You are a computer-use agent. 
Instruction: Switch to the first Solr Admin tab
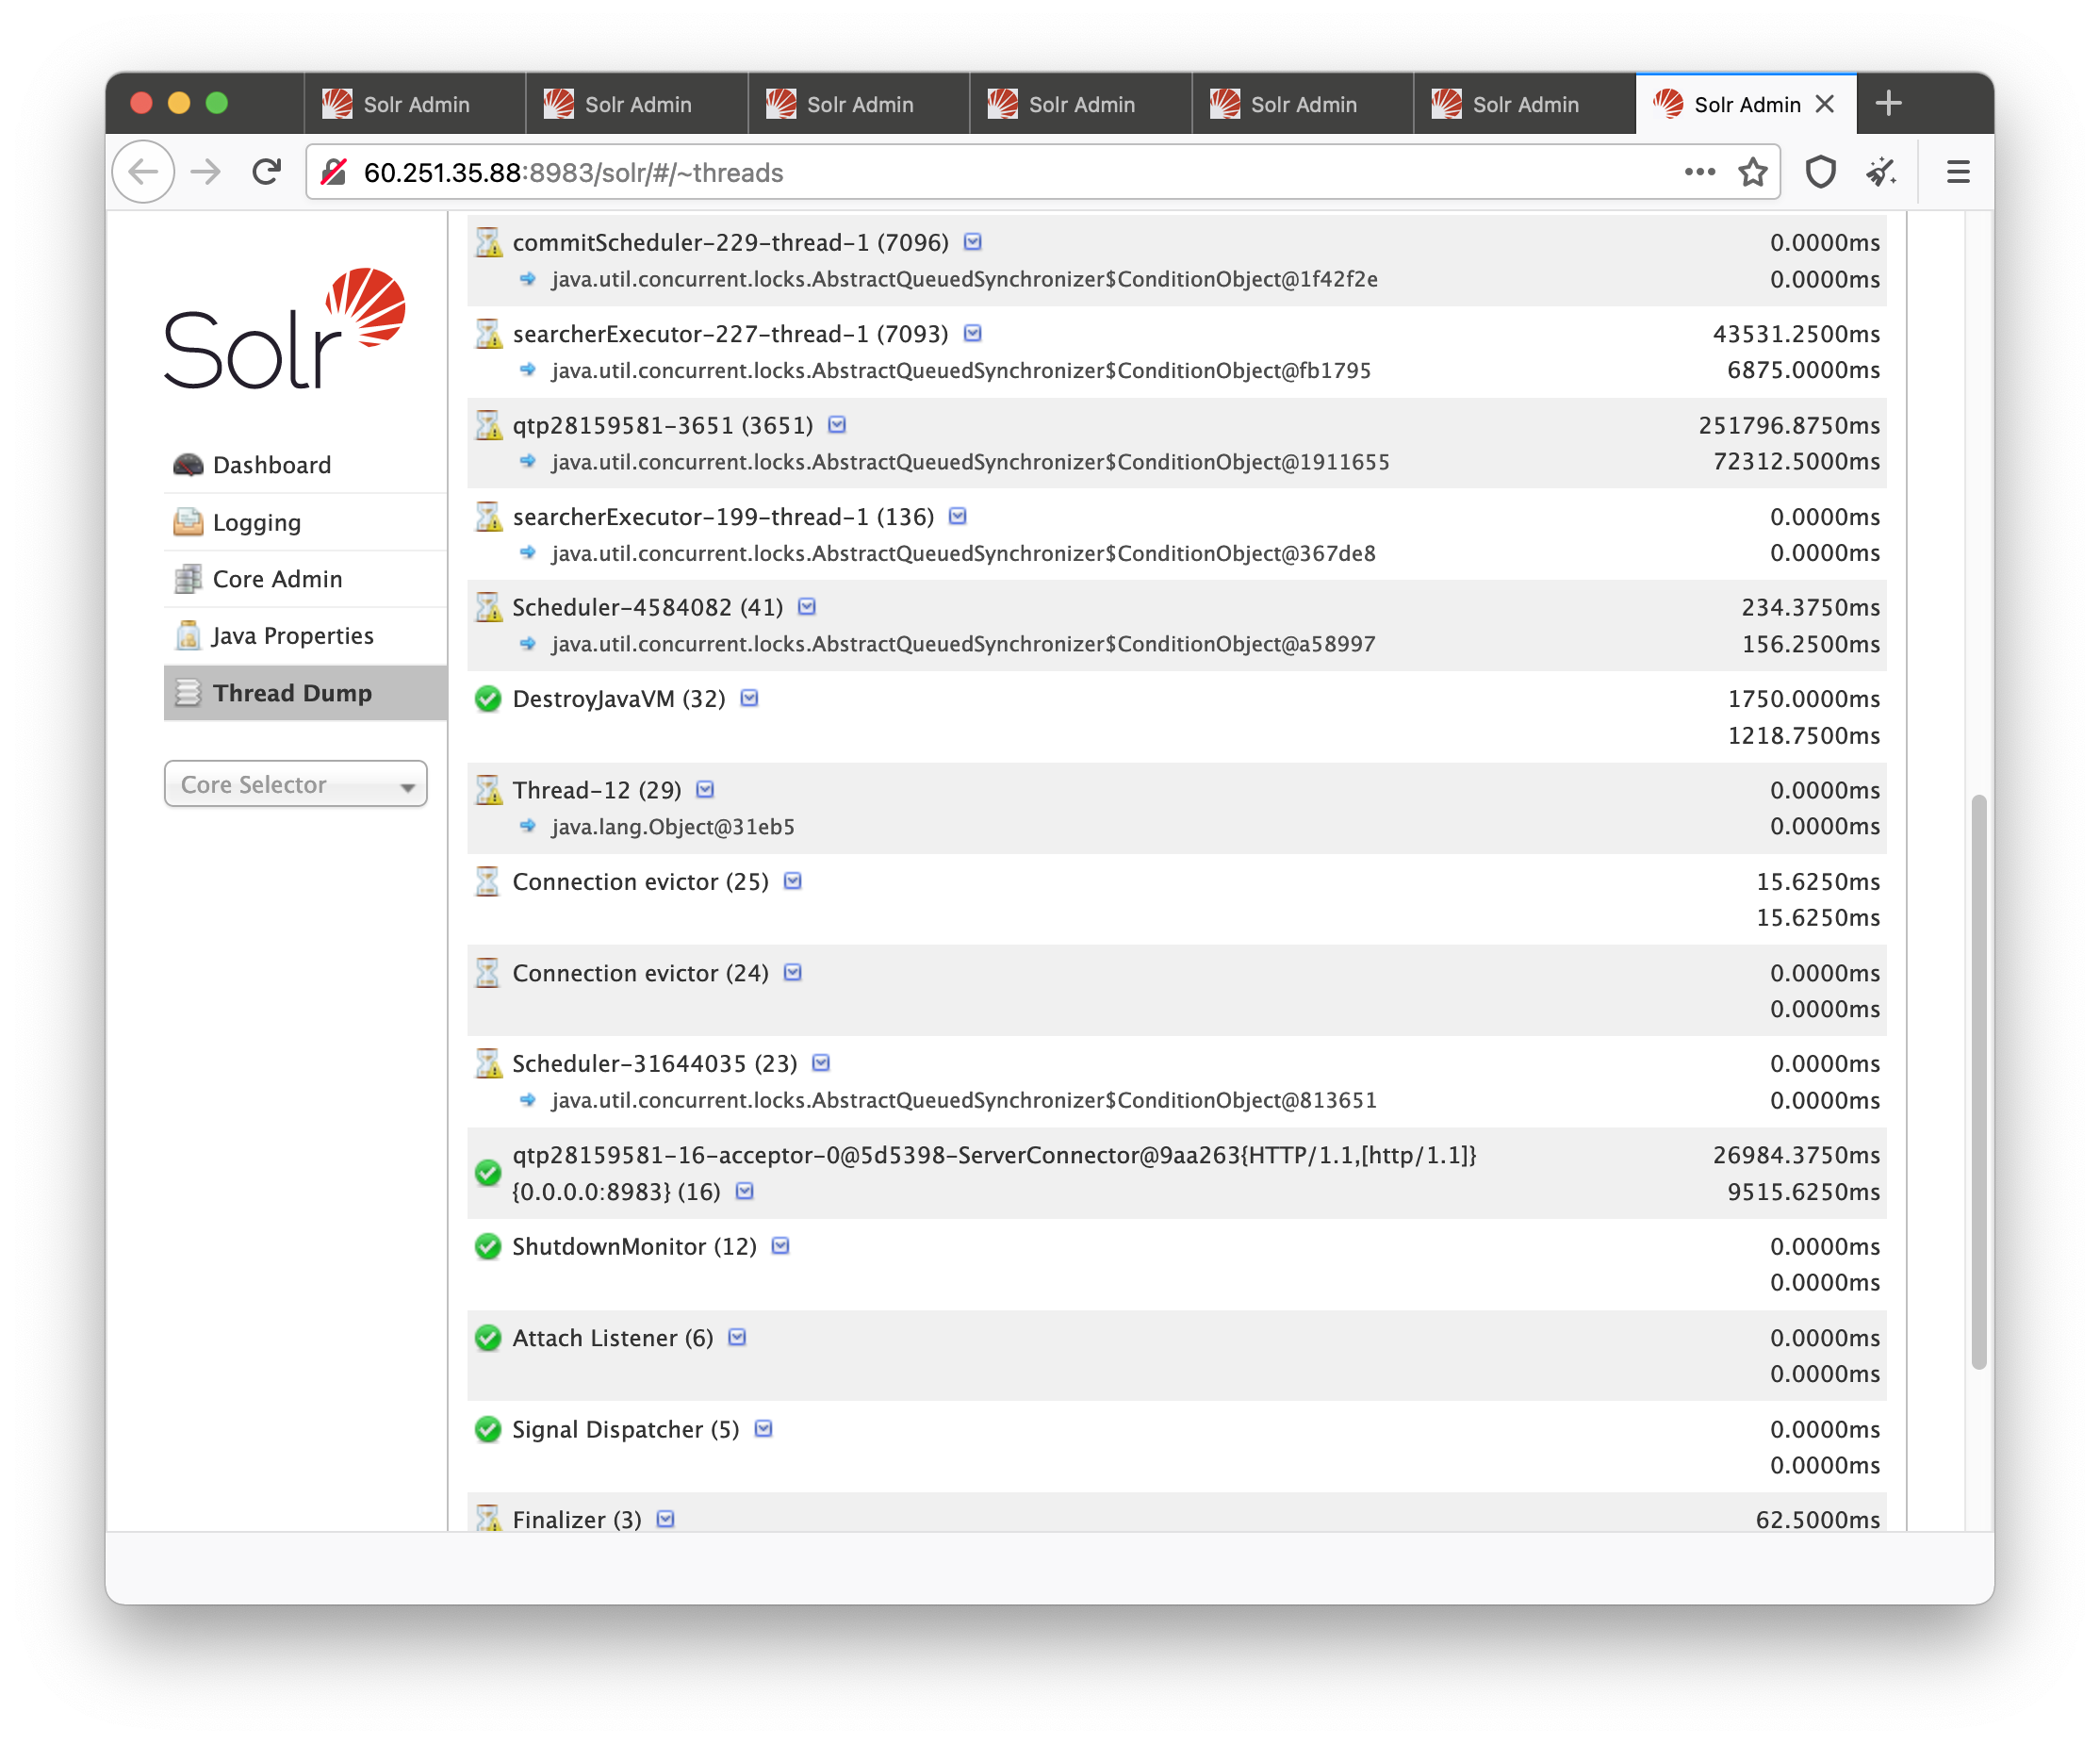[414, 104]
